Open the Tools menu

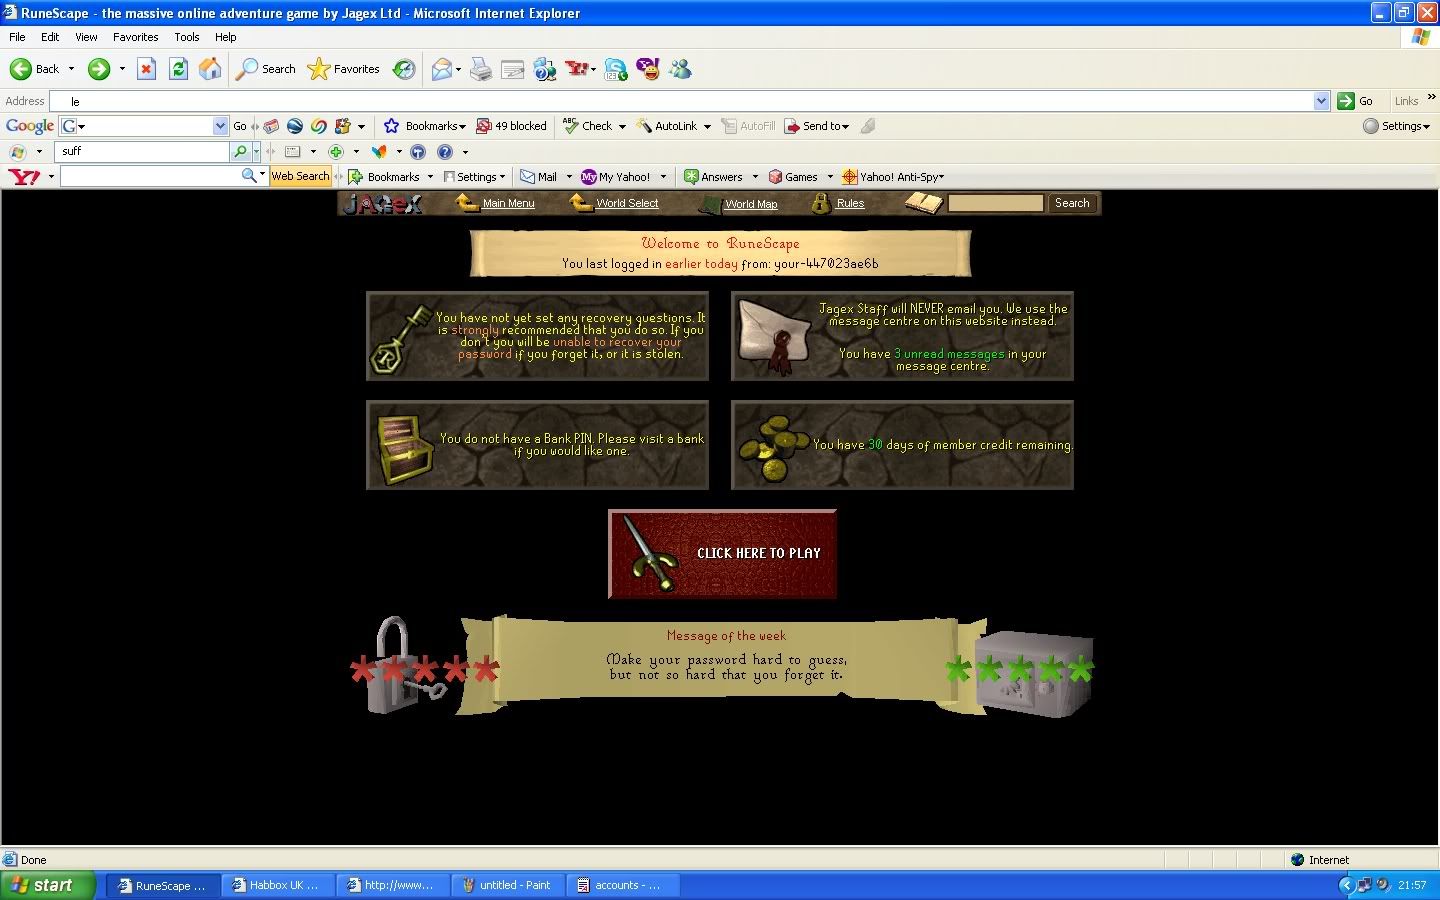pyautogui.click(x=187, y=37)
